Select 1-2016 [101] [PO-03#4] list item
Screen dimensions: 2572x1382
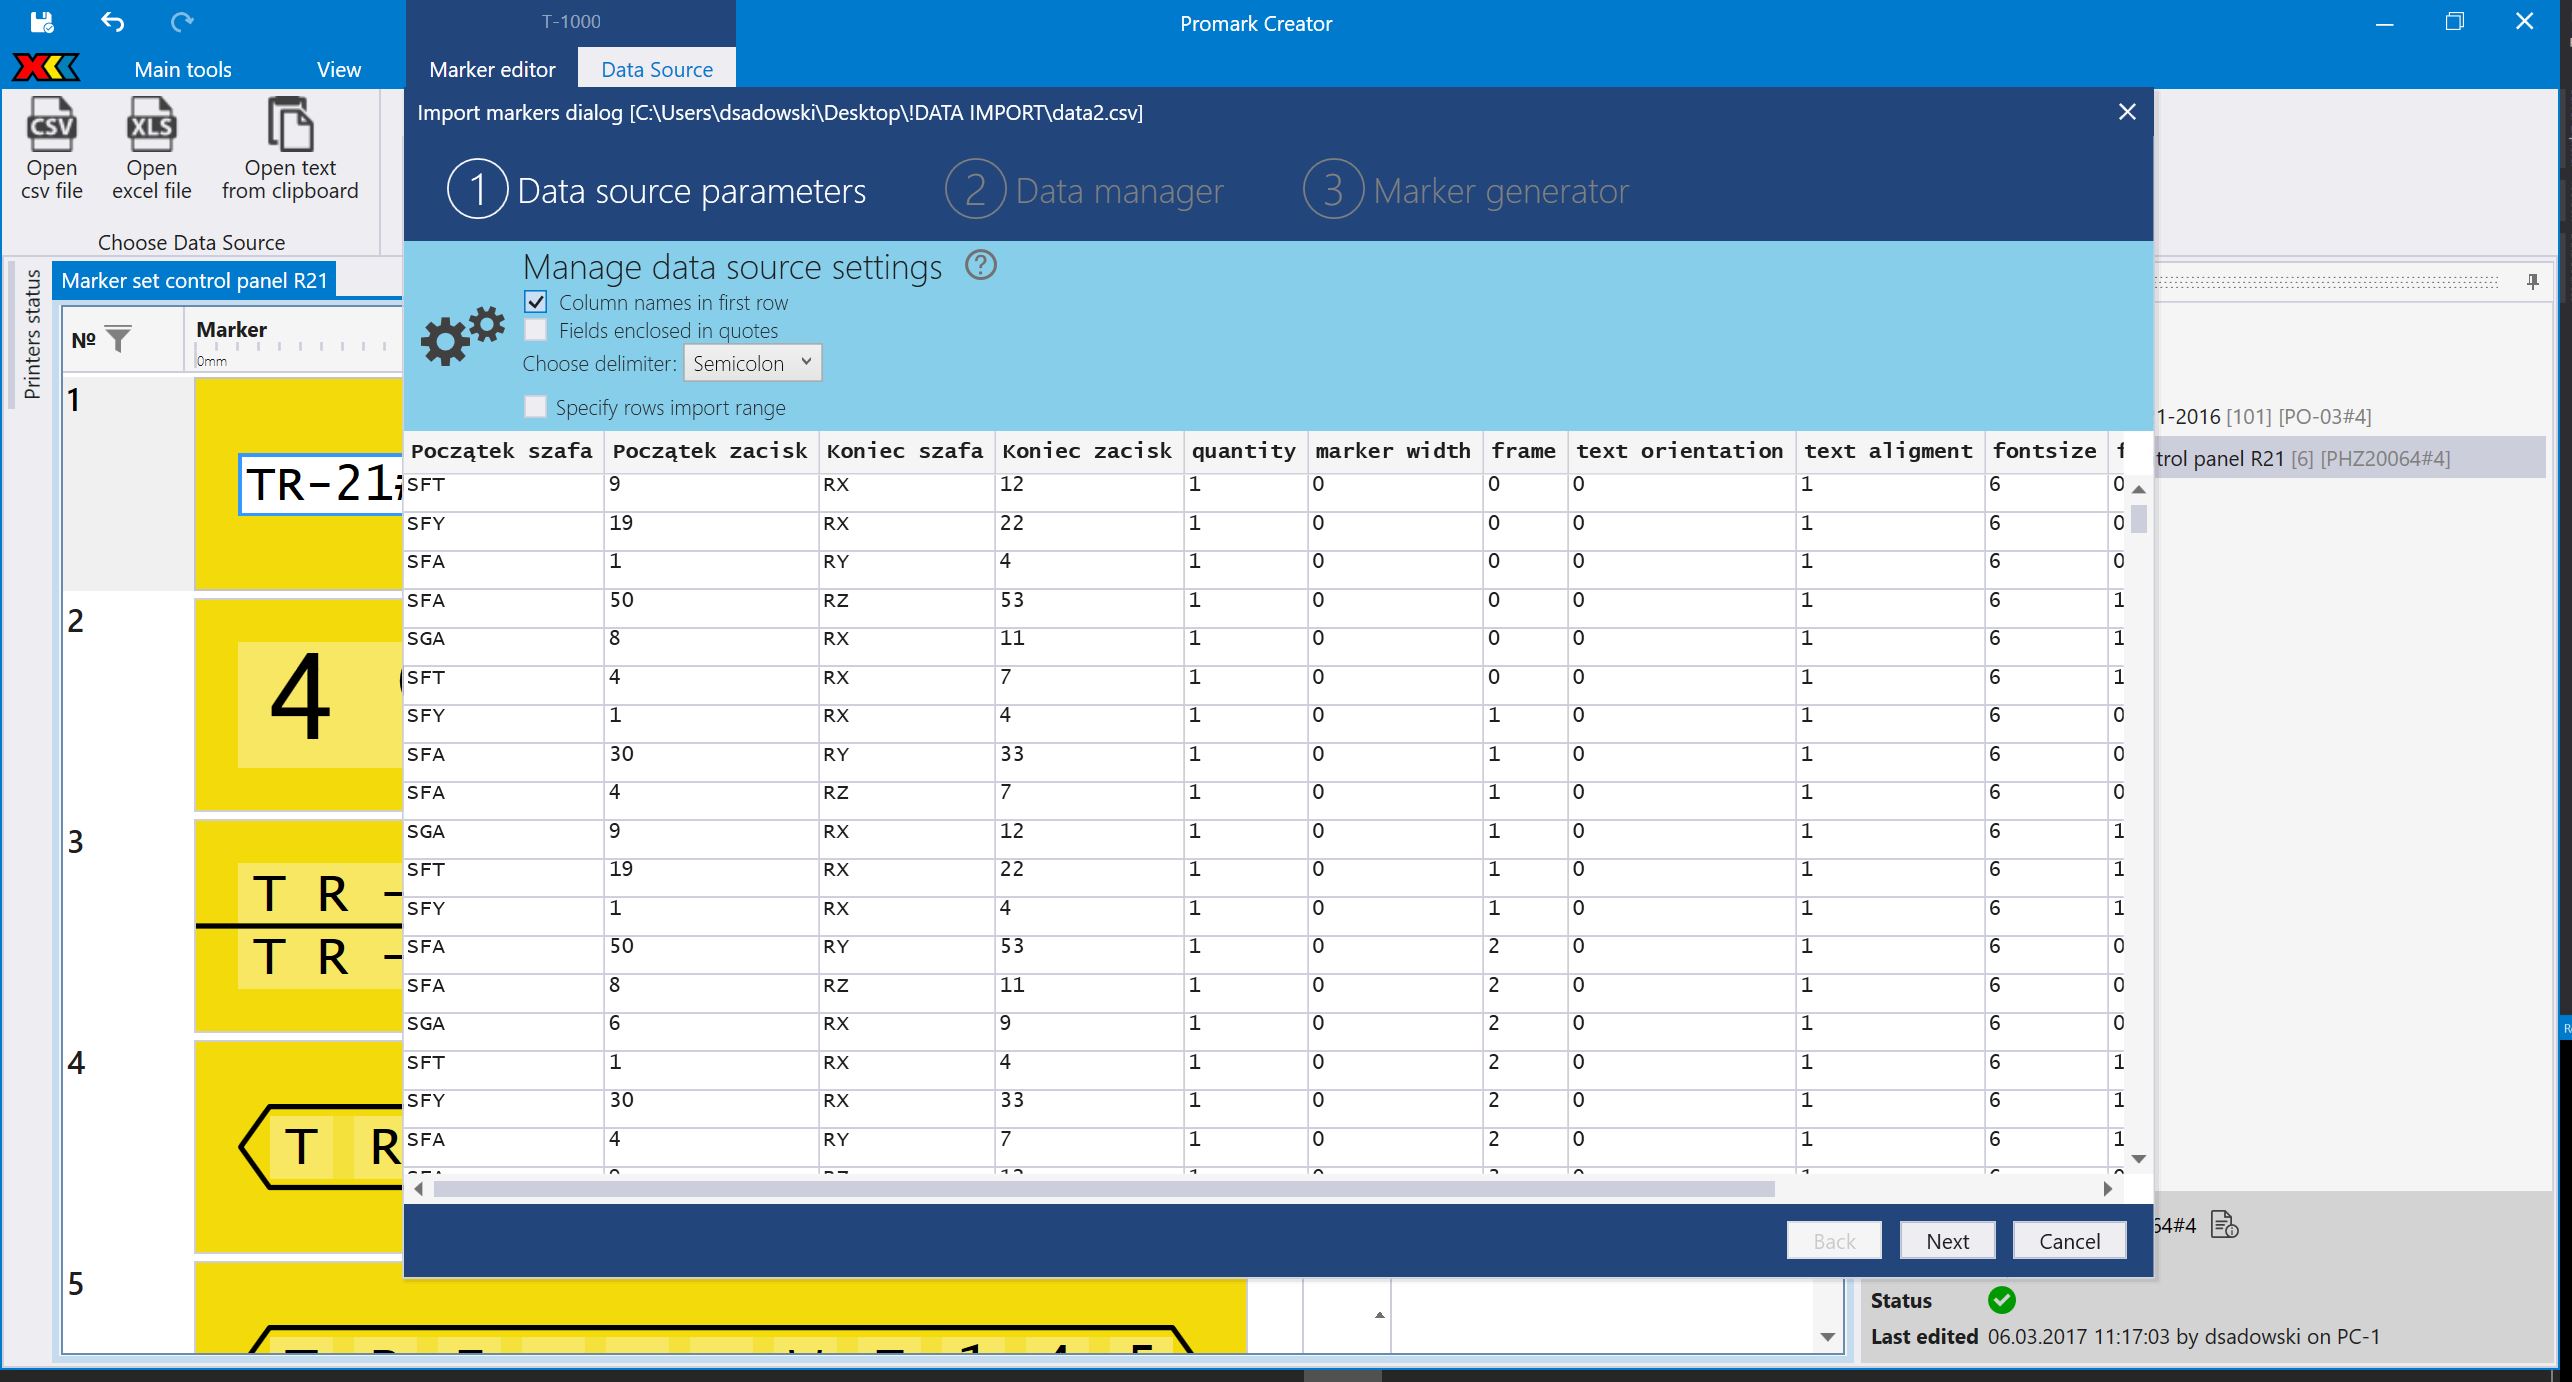pos(2263,416)
